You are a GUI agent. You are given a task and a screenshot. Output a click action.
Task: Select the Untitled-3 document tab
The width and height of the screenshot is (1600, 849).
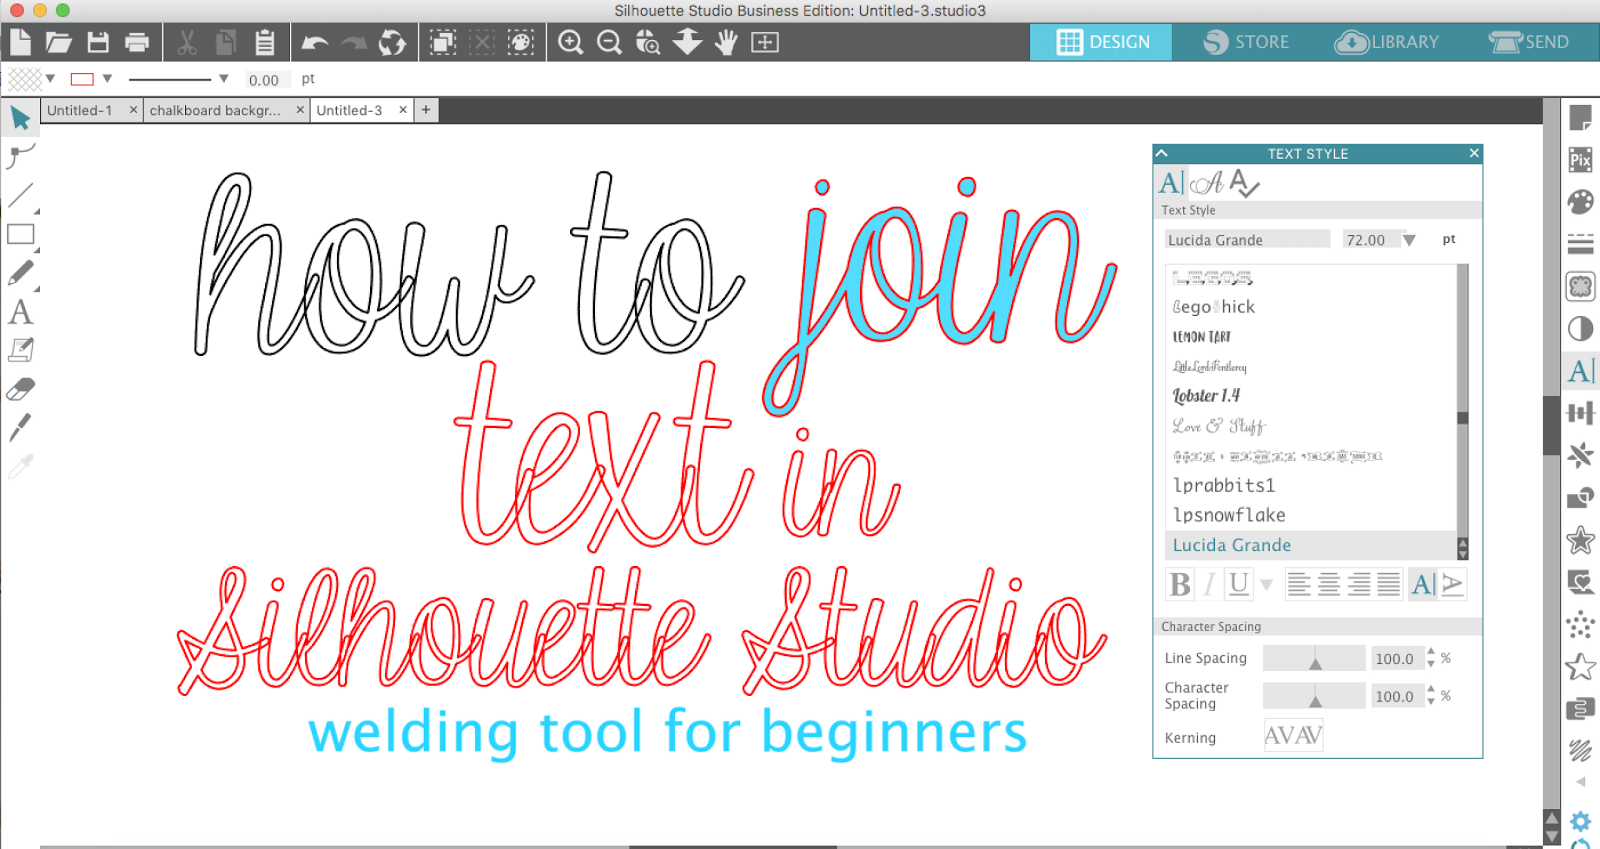[x=349, y=110]
